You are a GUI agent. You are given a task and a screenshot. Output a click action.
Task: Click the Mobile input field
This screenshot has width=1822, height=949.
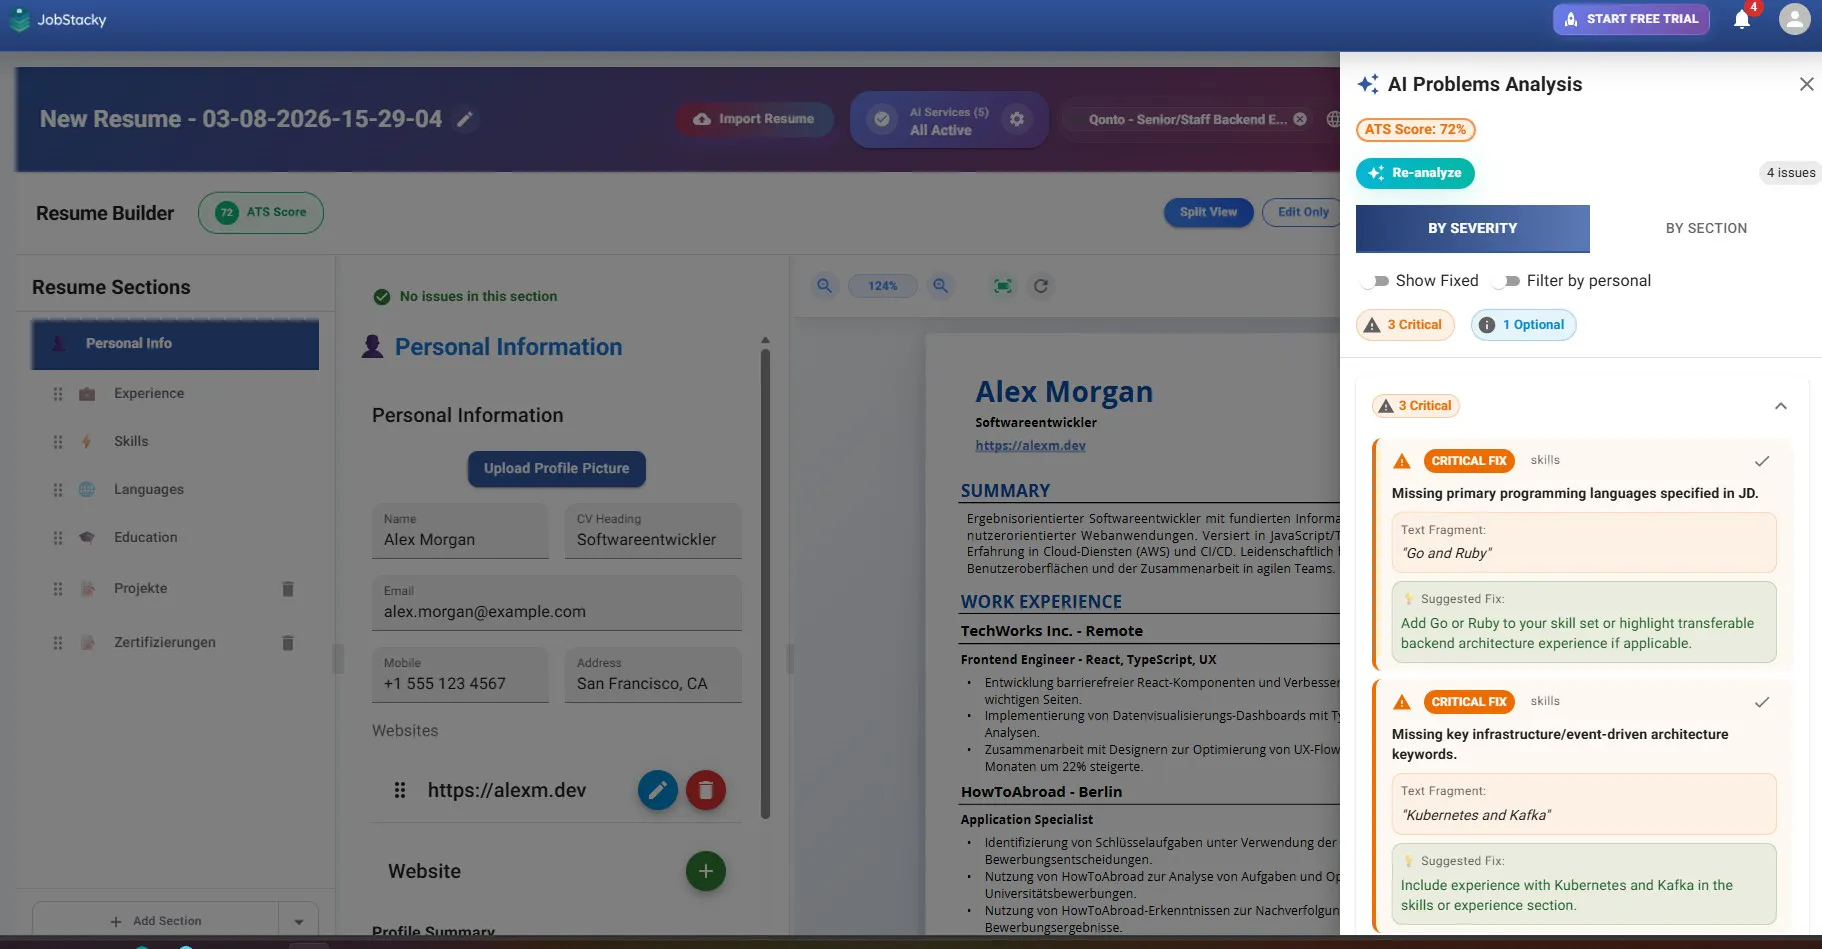(x=460, y=675)
